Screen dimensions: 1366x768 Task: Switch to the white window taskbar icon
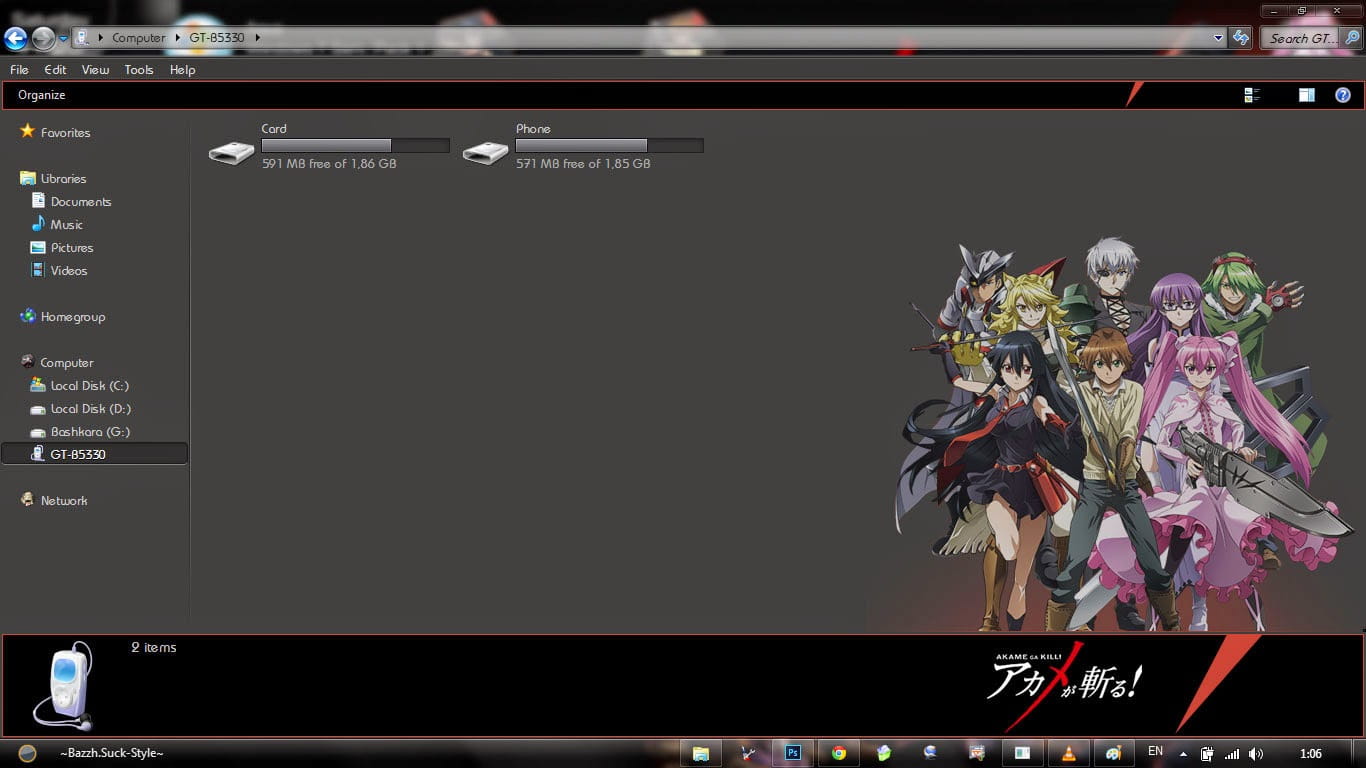coord(1023,753)
